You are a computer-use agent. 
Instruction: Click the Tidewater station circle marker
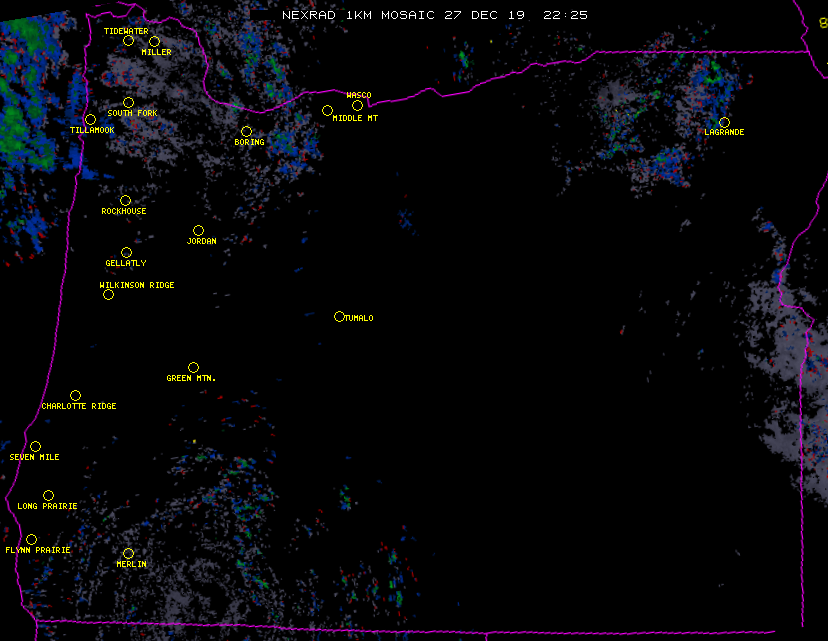click(128, 41)
